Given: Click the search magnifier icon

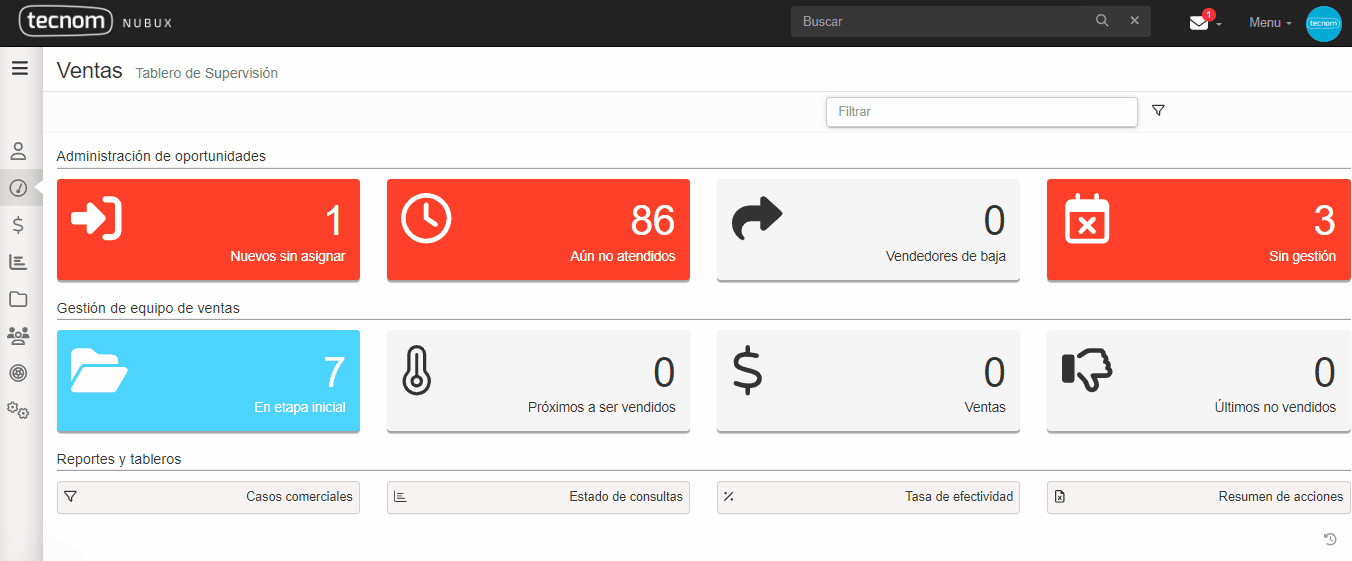Looking at the screenshot, I should tap(1102, 21).
